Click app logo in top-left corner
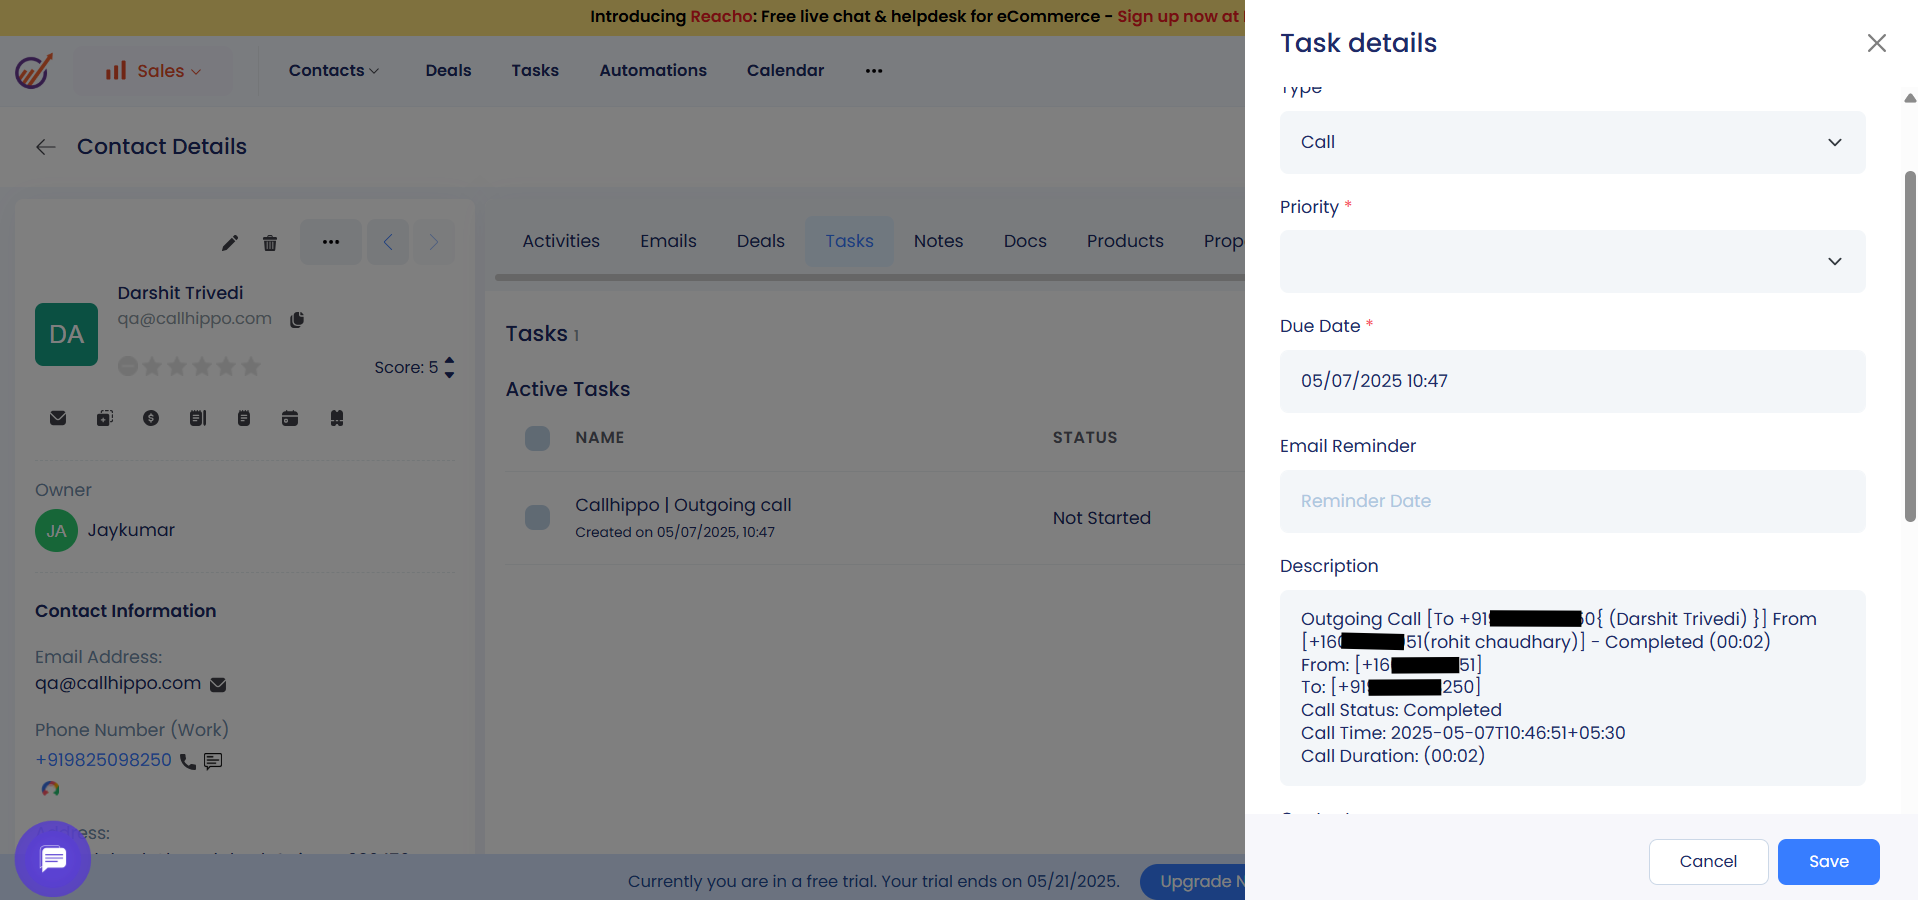This screenshot has height=900, width=1918. point(34,71)
